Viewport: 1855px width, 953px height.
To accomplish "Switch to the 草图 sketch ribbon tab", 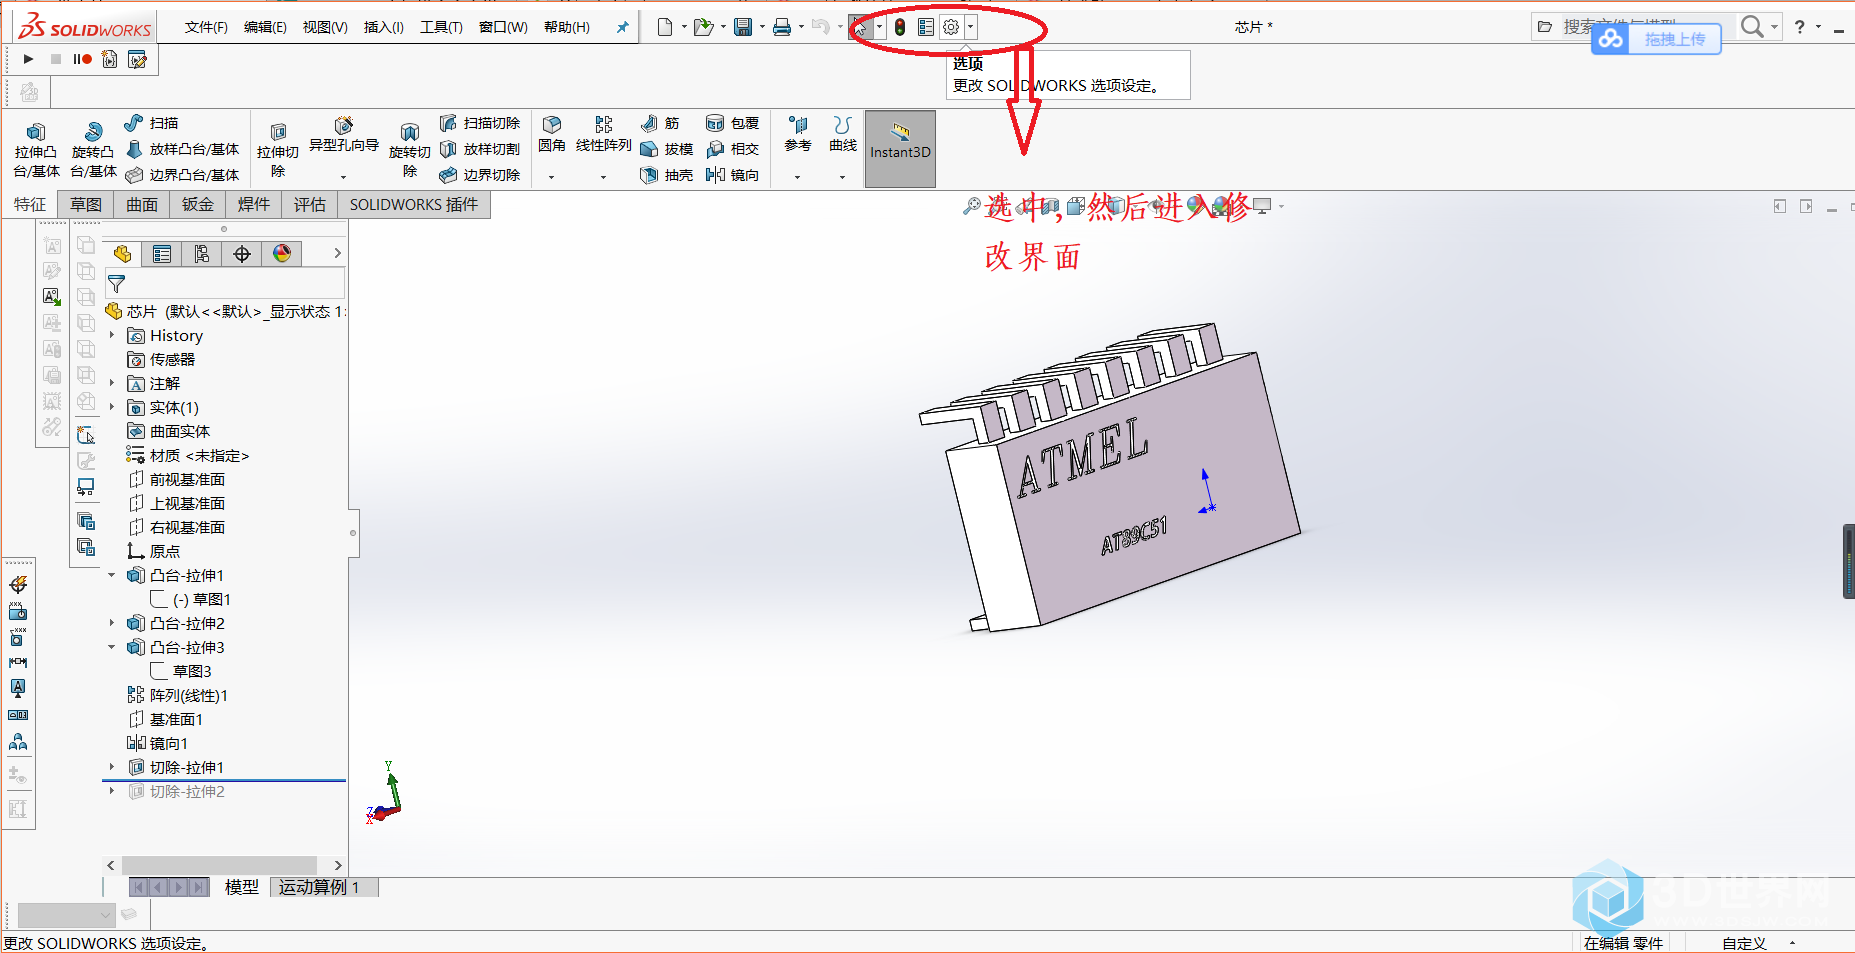I will (x=86, y=204).
